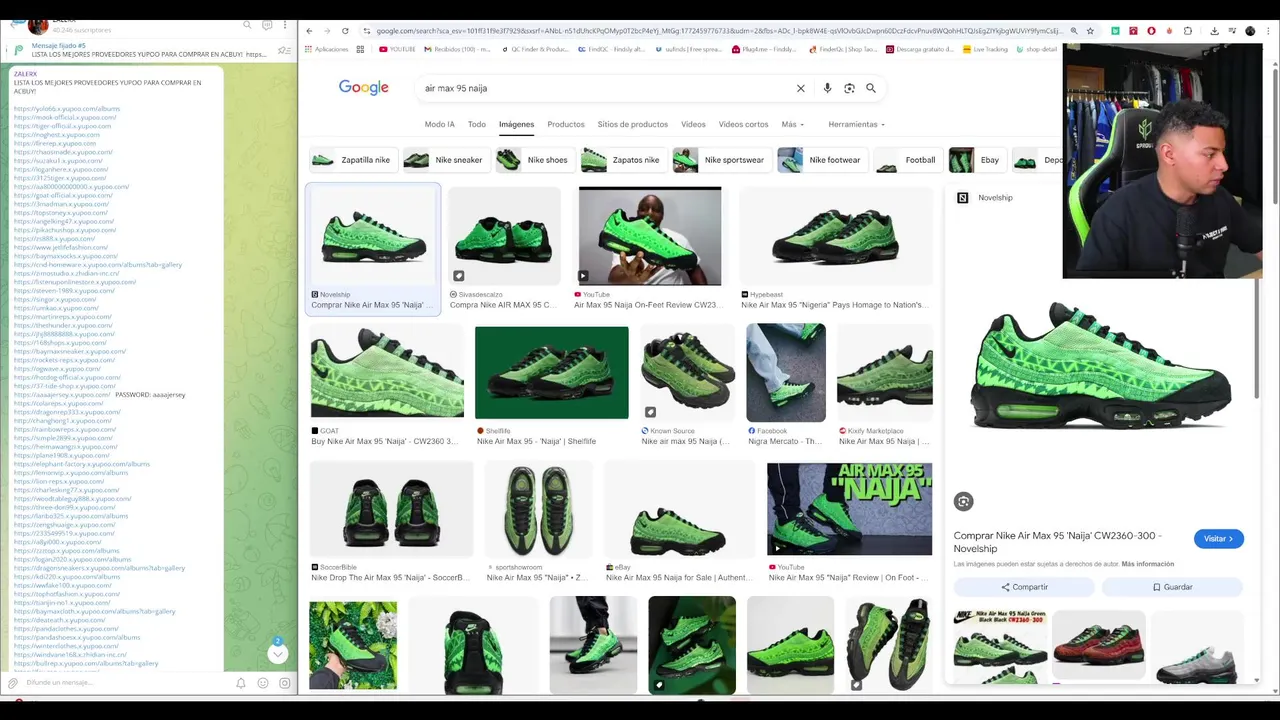Jump to latest Telegram messages
Image resolution: width=1280 pixels, height=720 pixels.
(x=278, y=653)
